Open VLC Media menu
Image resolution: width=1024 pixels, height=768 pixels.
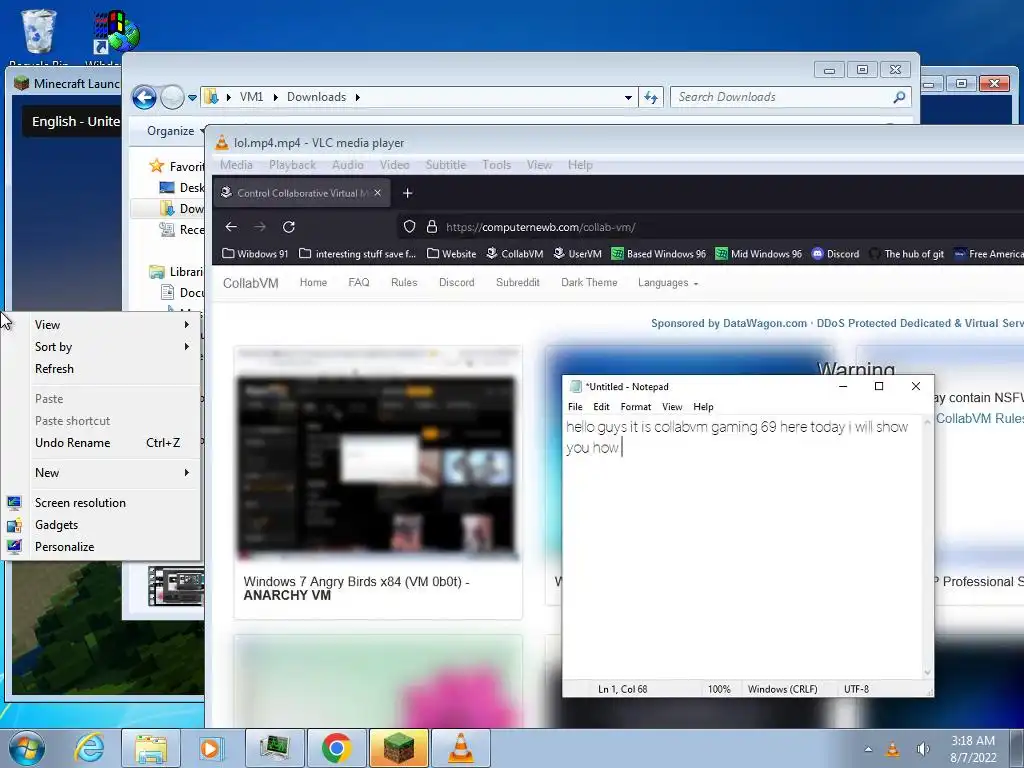click(x=236, y=165)
